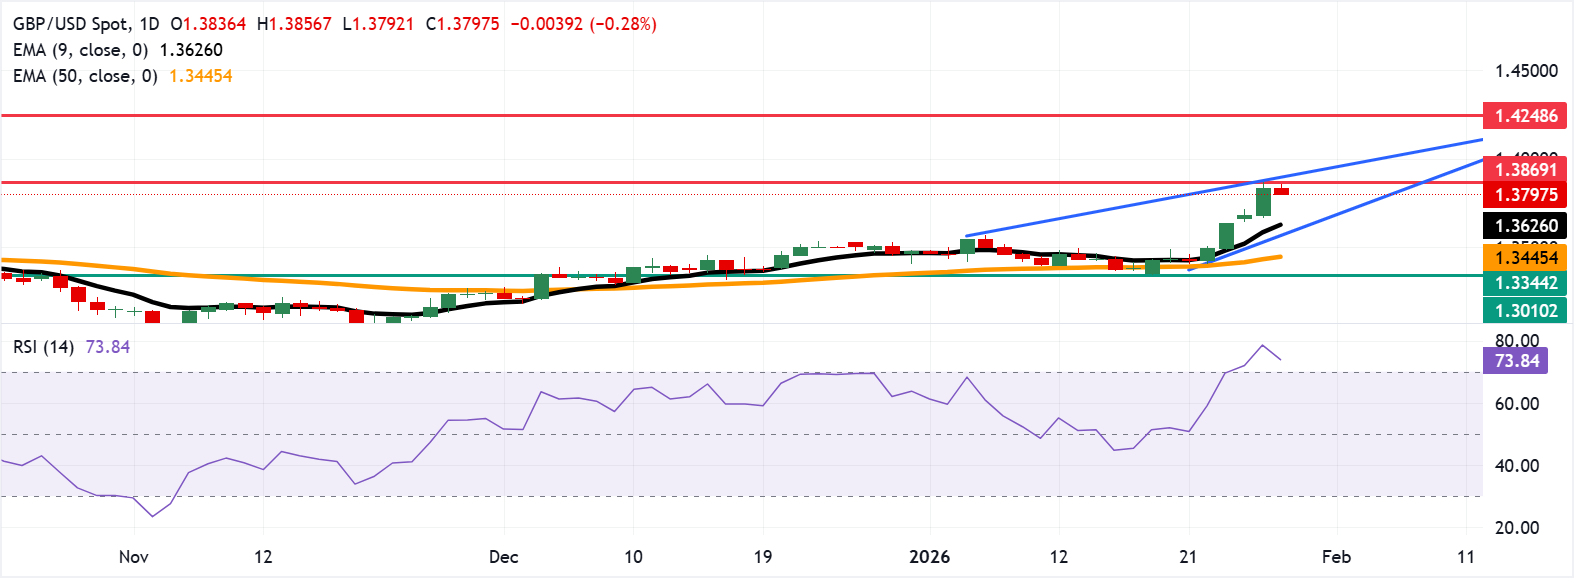Image resolution: width=1574 pixels, height=578 pixels.
Task: Select the green 1.33442 support label
Action: 1525,283
